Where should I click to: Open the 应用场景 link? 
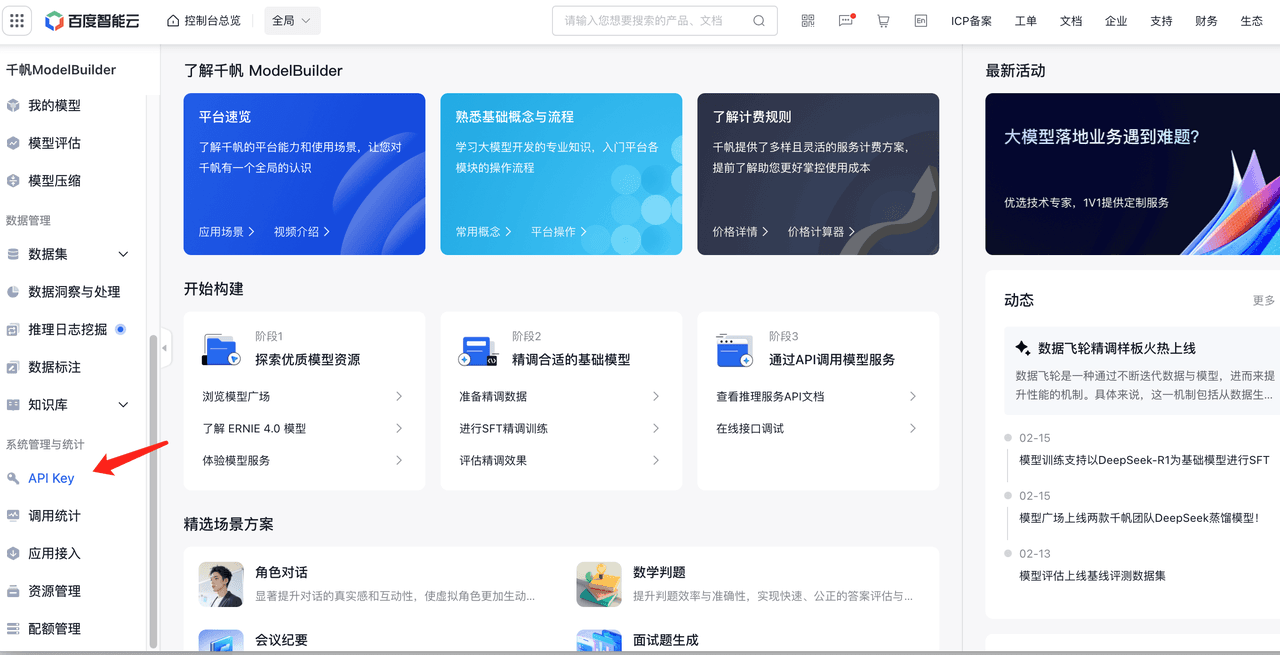click(227, 231)
